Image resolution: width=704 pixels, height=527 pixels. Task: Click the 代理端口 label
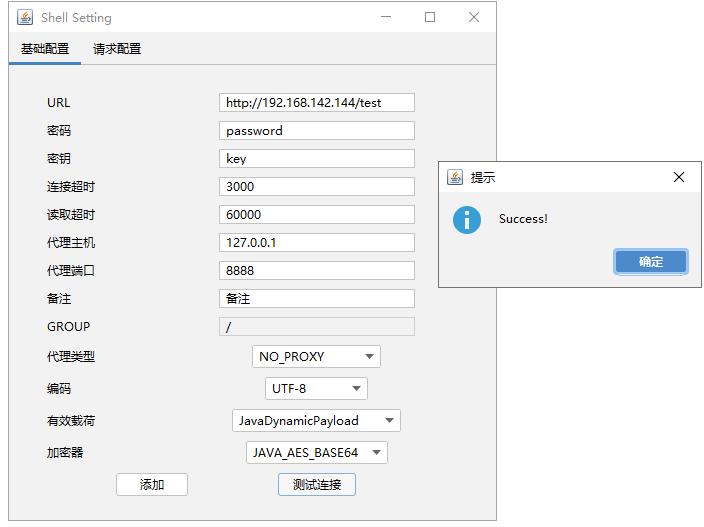point(71,271)
